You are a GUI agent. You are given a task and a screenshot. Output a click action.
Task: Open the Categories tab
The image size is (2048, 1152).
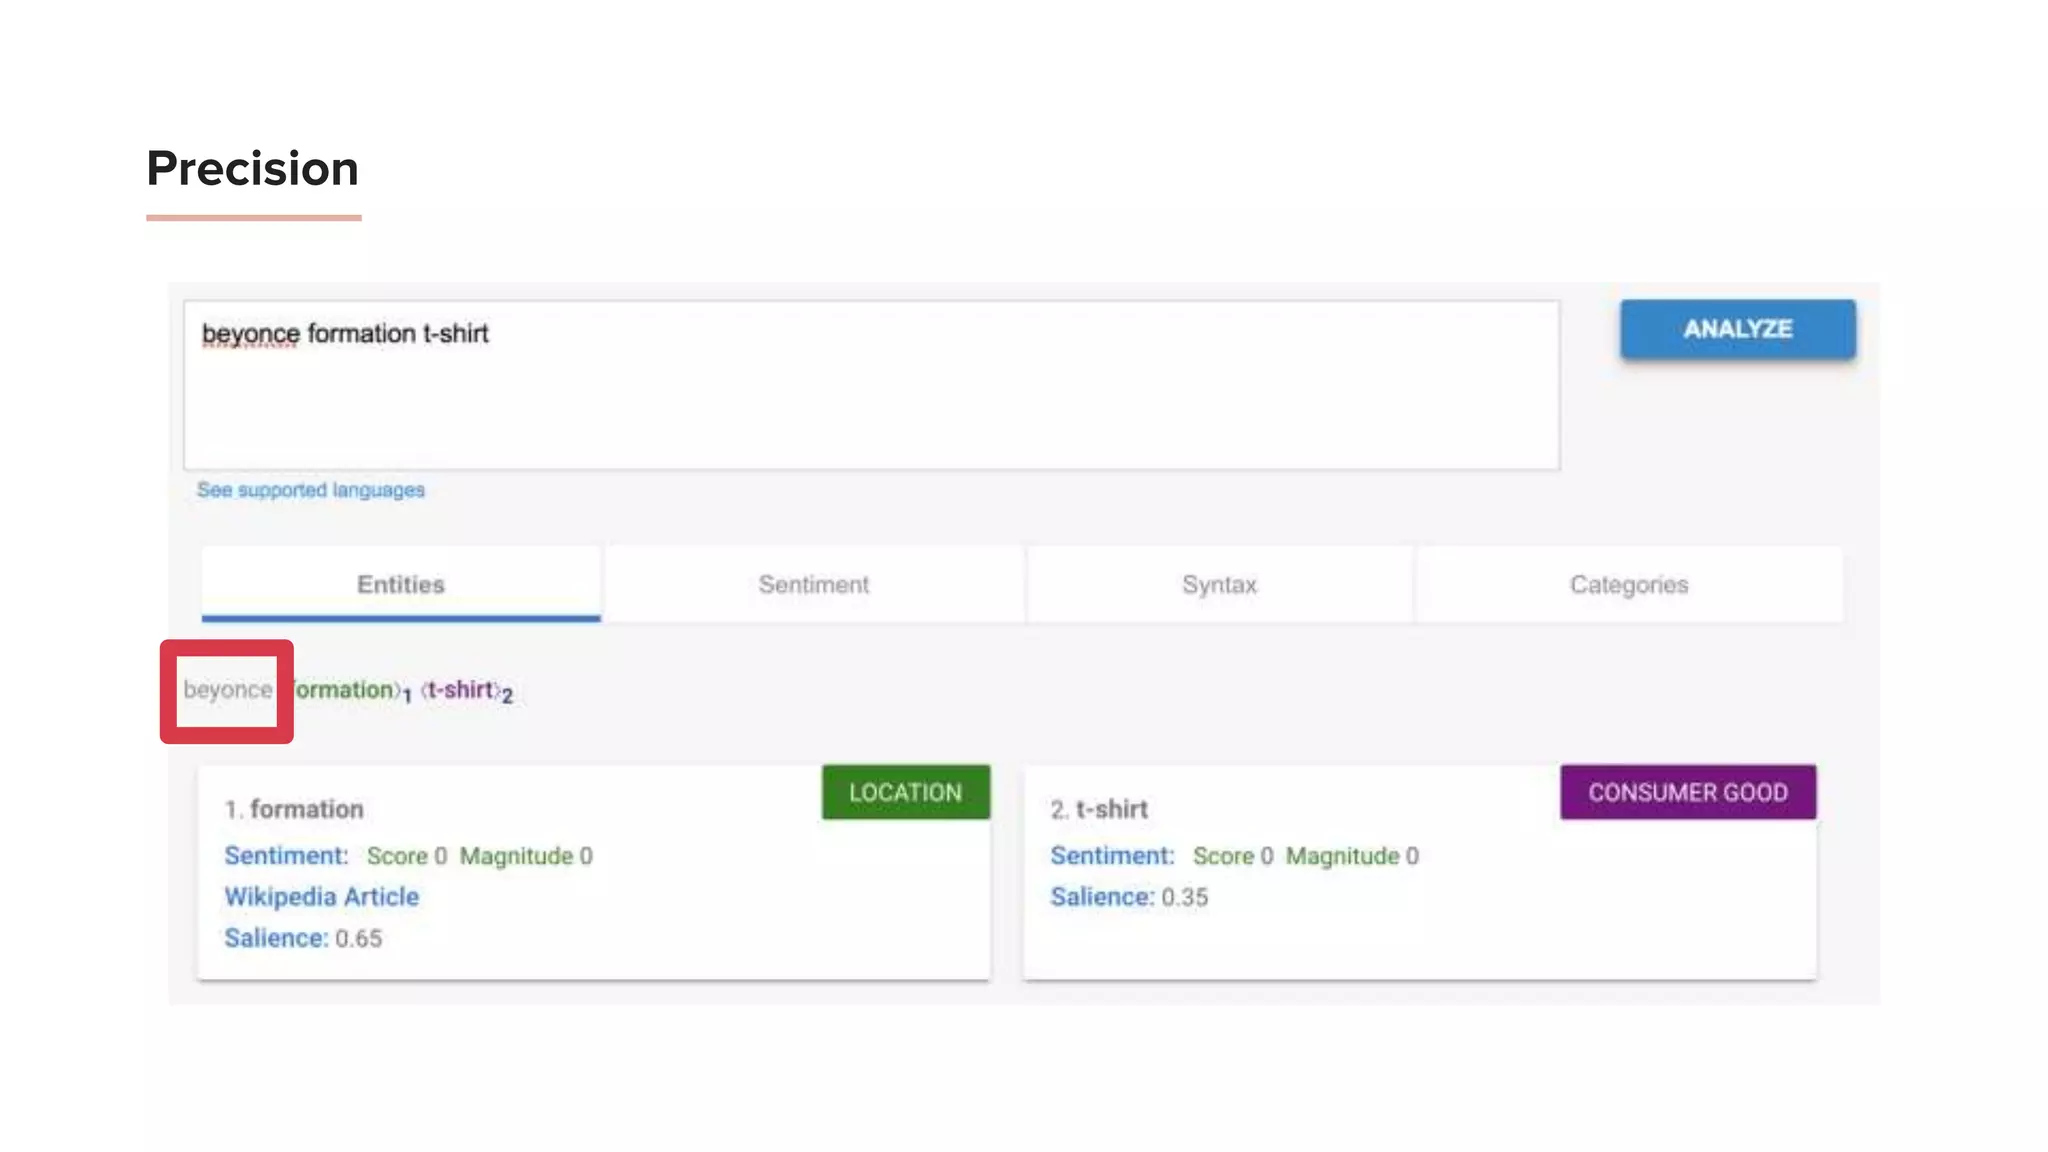1628,584
